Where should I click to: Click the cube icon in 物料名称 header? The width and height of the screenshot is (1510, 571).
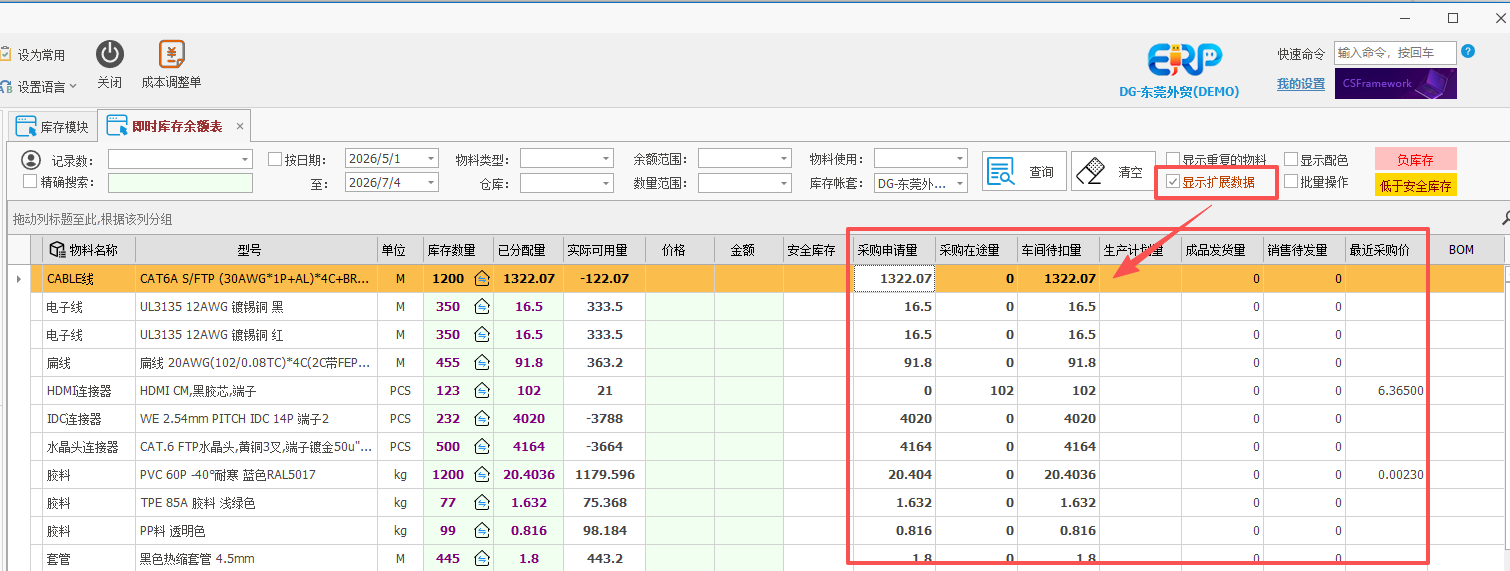coord(57,249)
